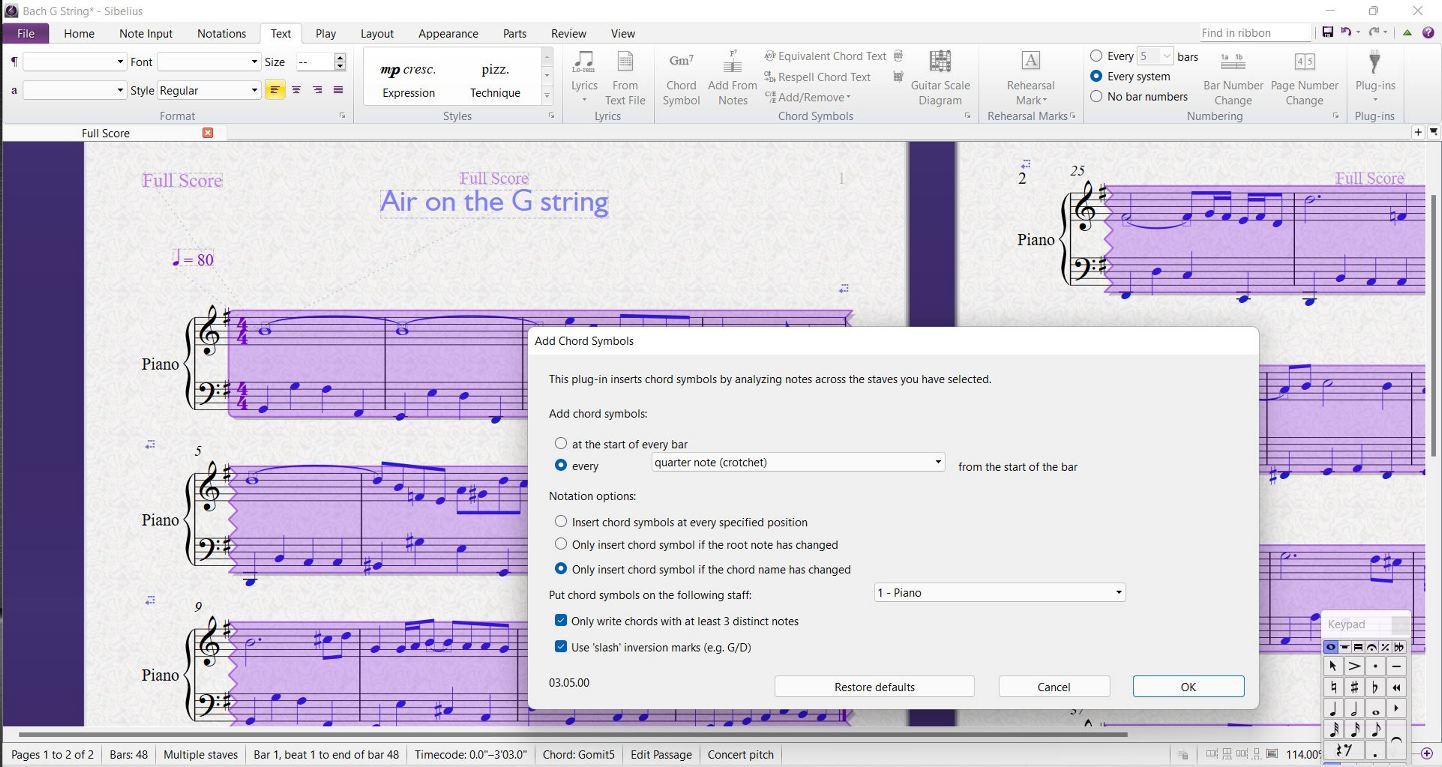
Task: Open the paragraph style dropdown
Action: point(74,62)
